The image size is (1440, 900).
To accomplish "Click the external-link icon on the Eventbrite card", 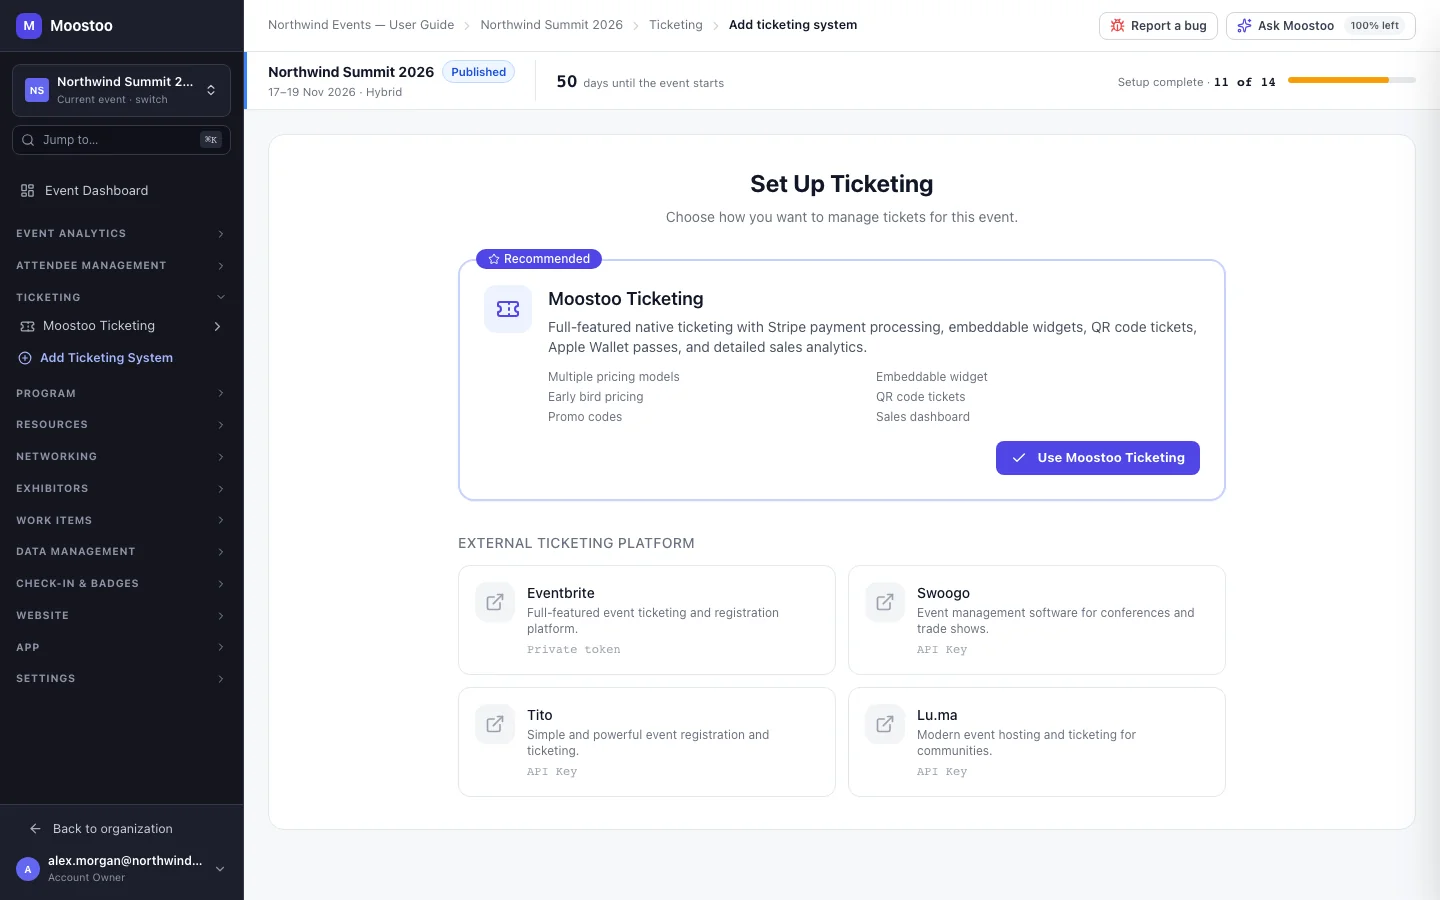I will [x=495, y=602].
